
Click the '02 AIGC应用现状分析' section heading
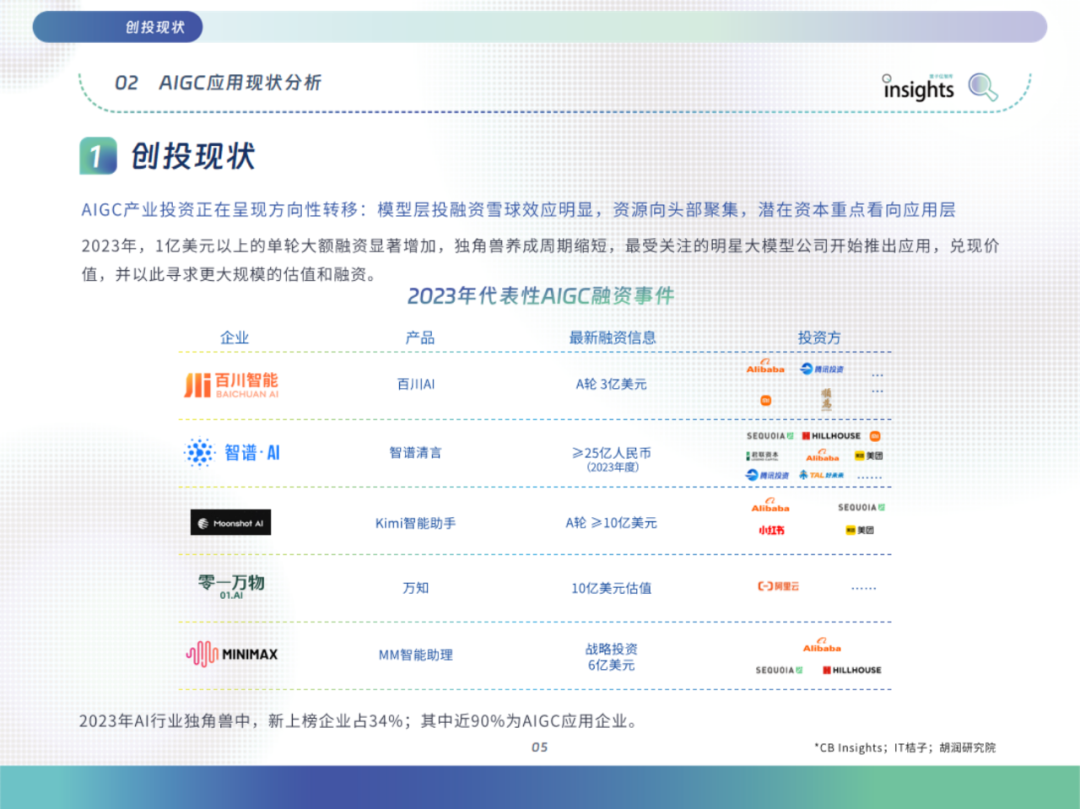[x=218, y=83]
